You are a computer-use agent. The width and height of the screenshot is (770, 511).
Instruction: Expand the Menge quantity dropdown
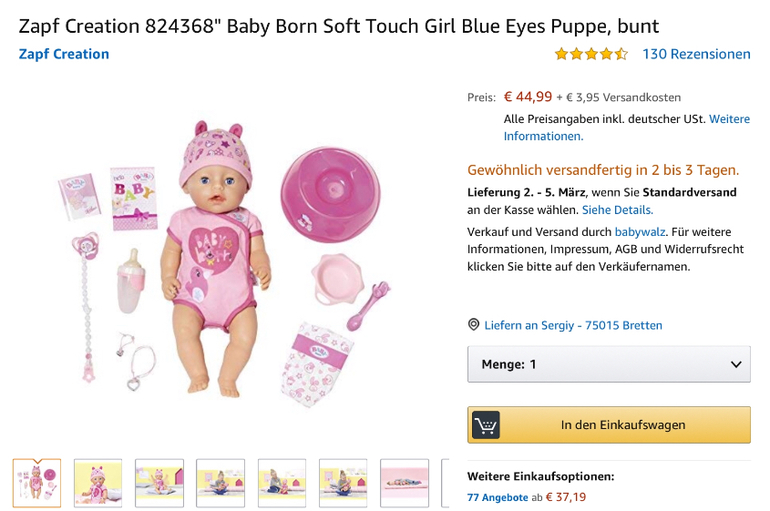pyautogui.click(x=608, y=364)
